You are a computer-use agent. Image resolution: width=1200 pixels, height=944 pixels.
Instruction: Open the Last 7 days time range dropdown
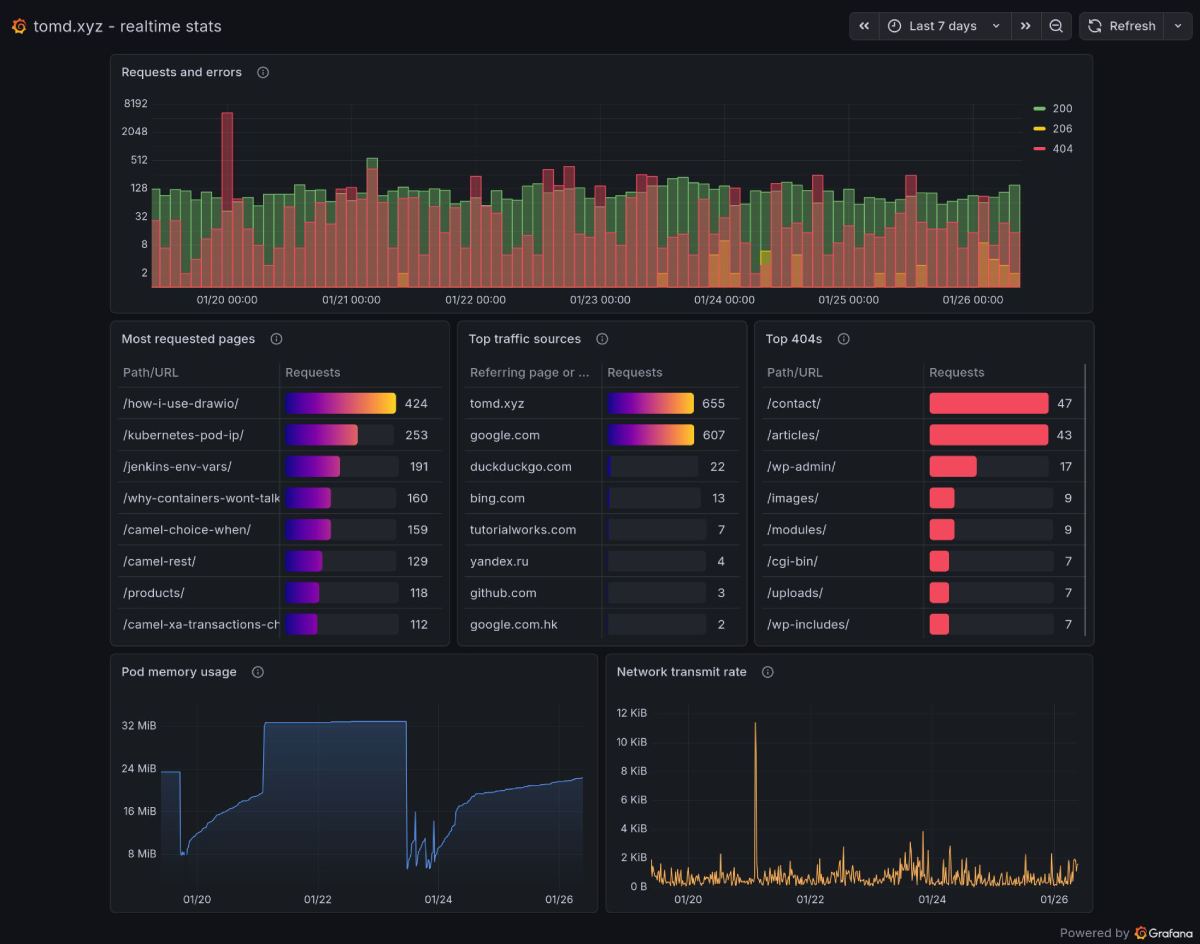pyautogui.click(x=942, y=26)
